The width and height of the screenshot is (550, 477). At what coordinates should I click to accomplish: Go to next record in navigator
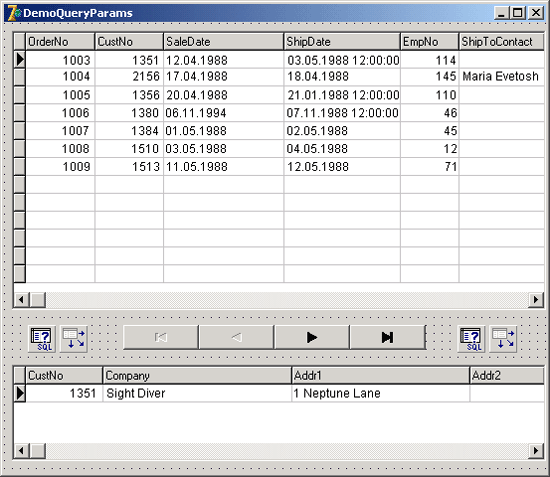coord(312,337)
